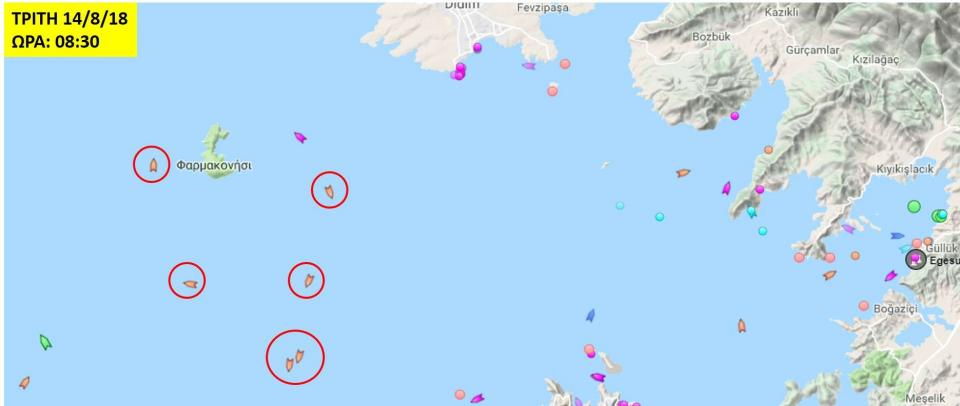This screenshot has width=960, height=406.
Task: Click the large green circle near Kıyıkışlacık
Action: [x=914, y=206]
